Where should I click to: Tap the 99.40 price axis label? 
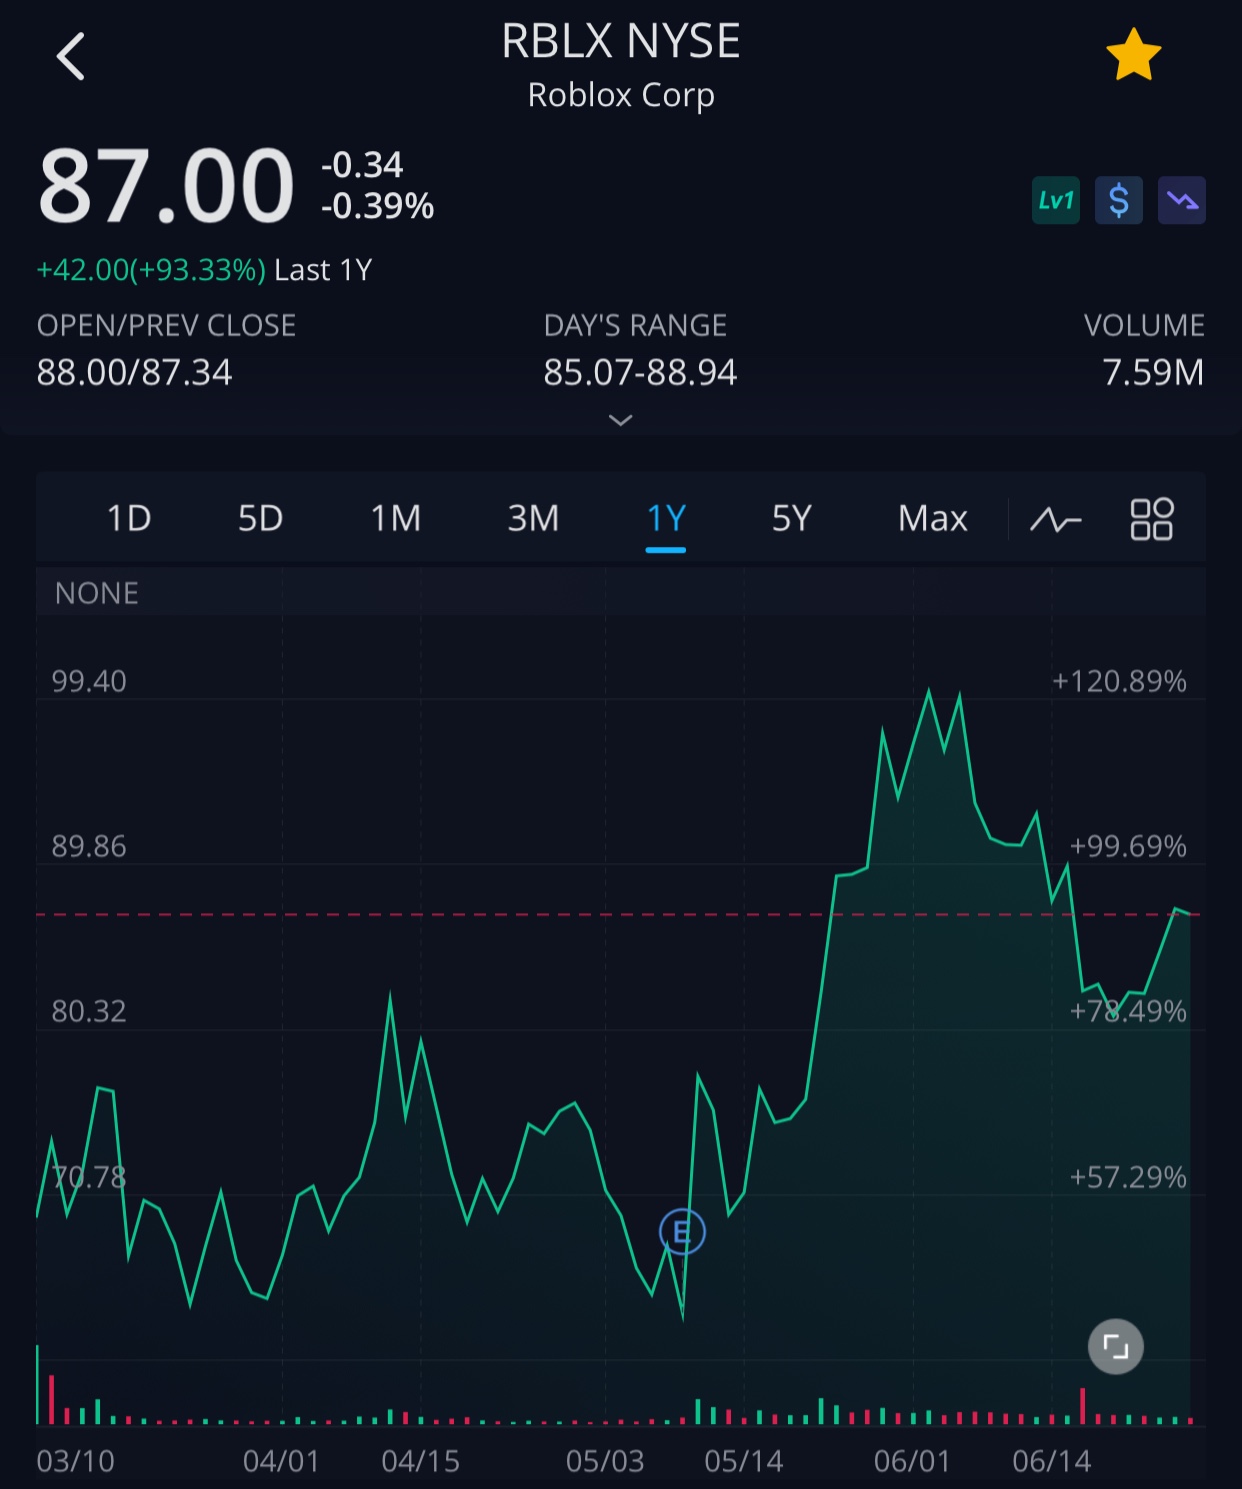[89, 681]
